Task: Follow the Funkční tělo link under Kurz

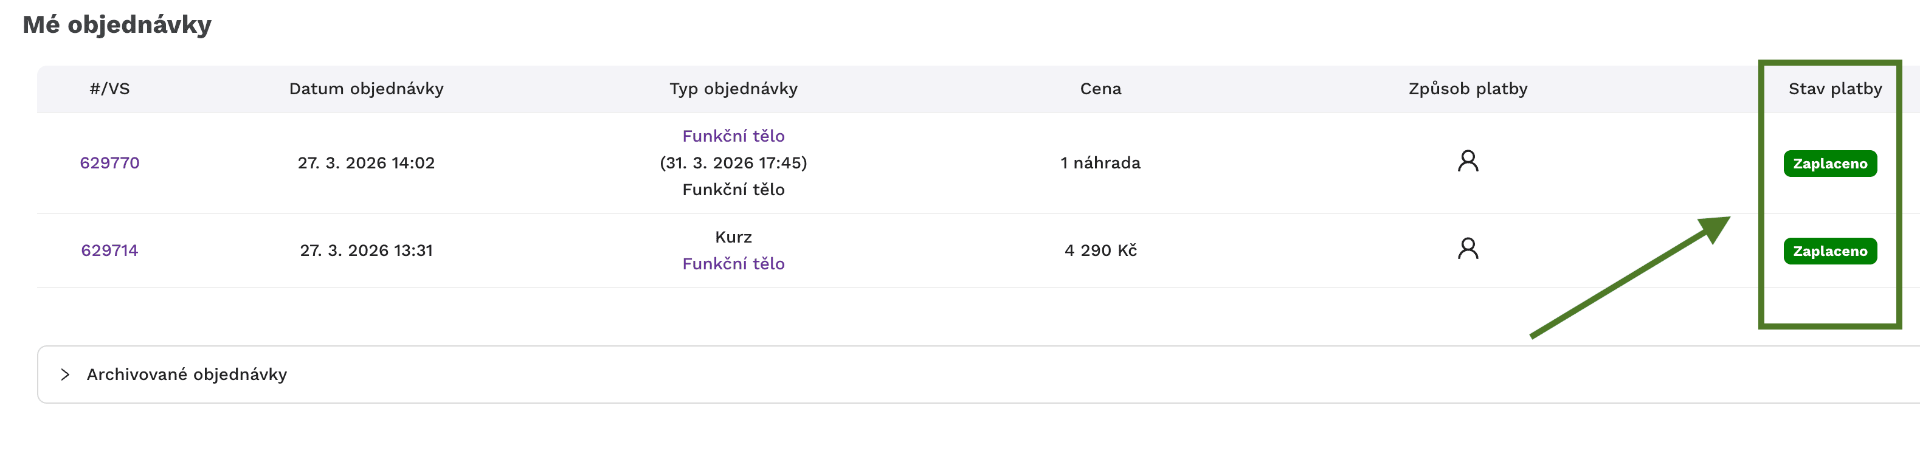Action: [733, 264]
